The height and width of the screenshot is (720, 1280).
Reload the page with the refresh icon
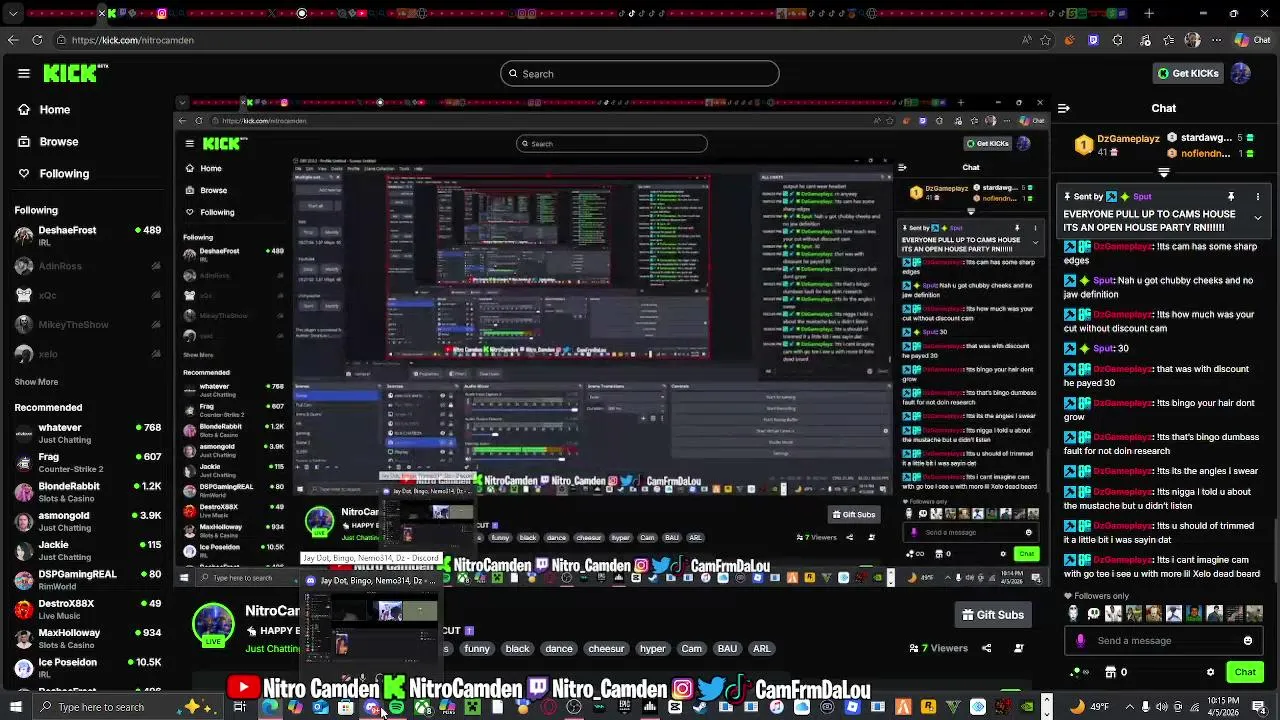(37, 40)
